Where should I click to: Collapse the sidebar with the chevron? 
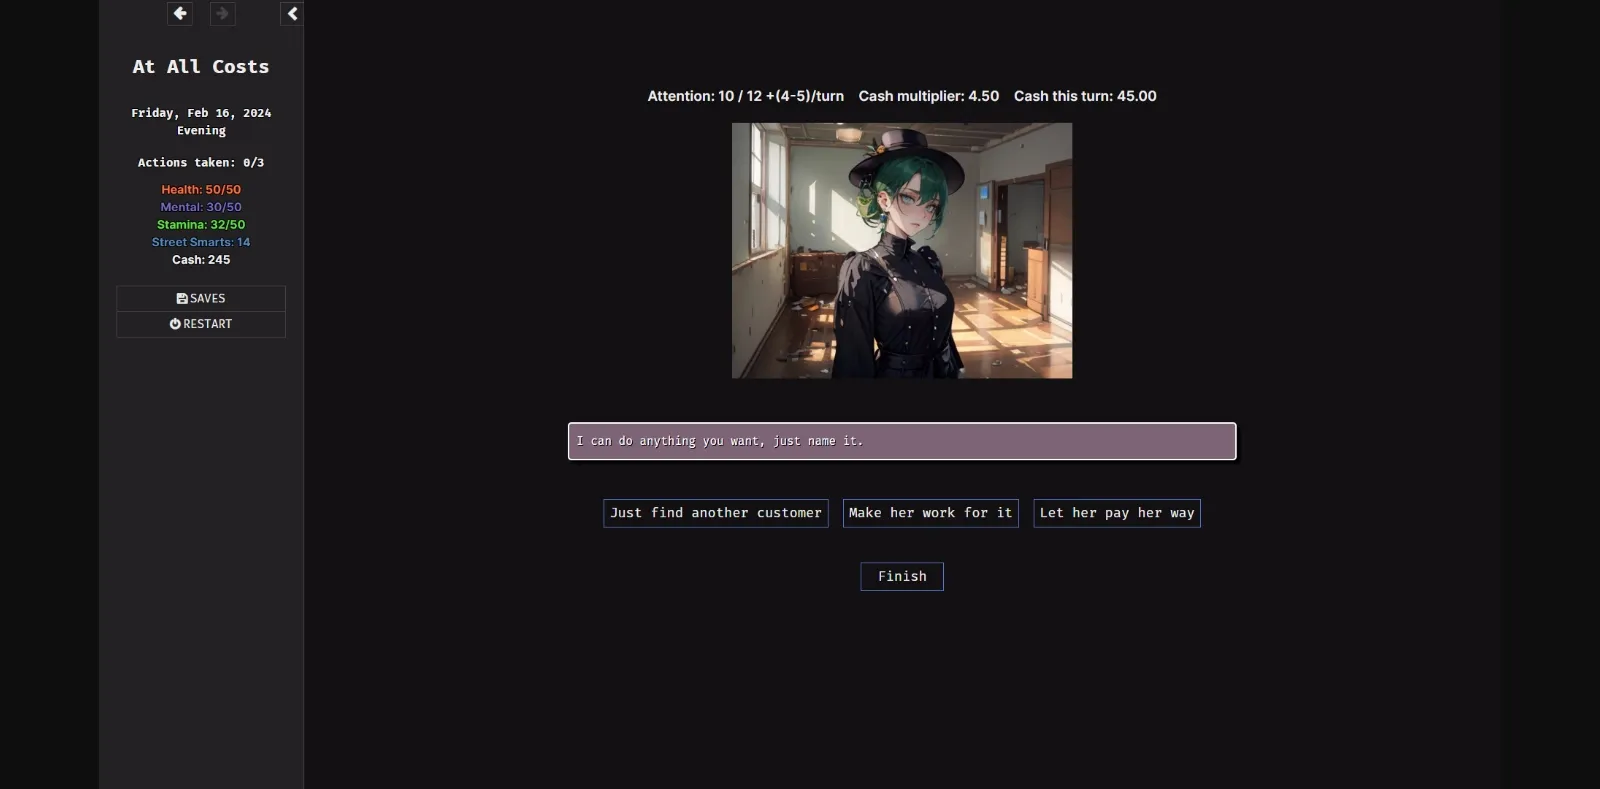292,13
